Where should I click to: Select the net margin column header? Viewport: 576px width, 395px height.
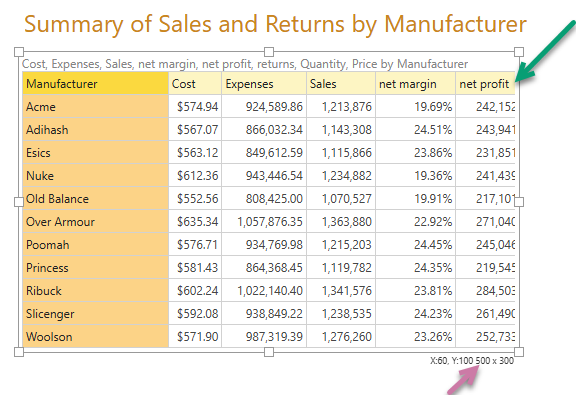(415, 84)
